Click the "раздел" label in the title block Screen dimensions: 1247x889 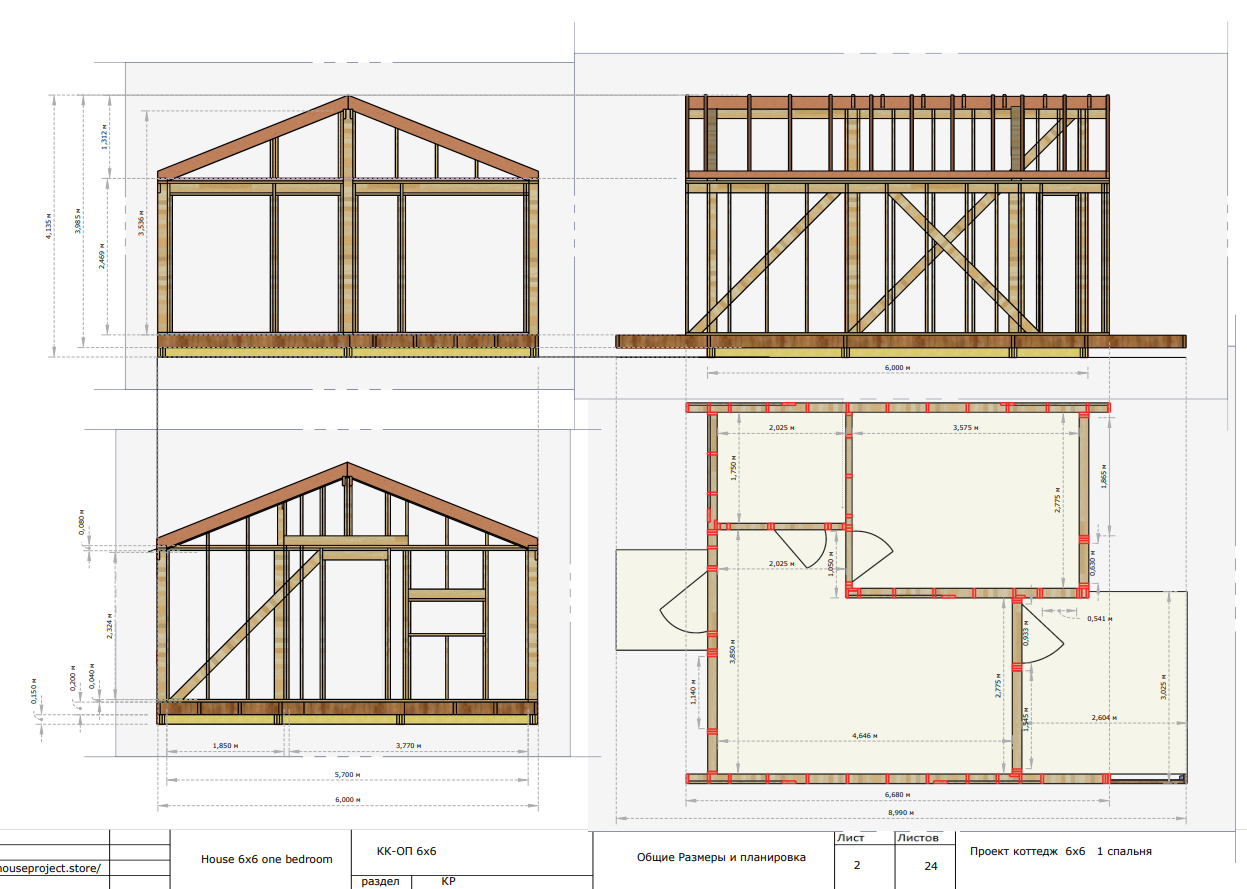pos(381,882)
